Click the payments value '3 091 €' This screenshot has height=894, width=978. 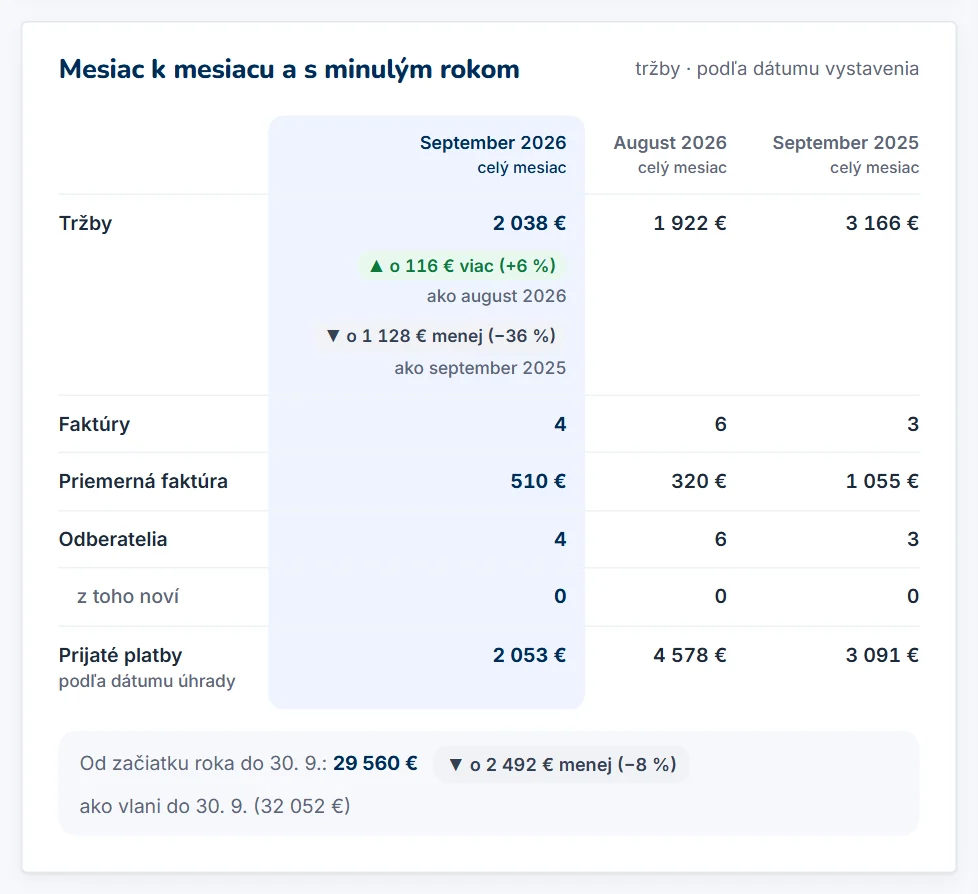coord(882,655)
